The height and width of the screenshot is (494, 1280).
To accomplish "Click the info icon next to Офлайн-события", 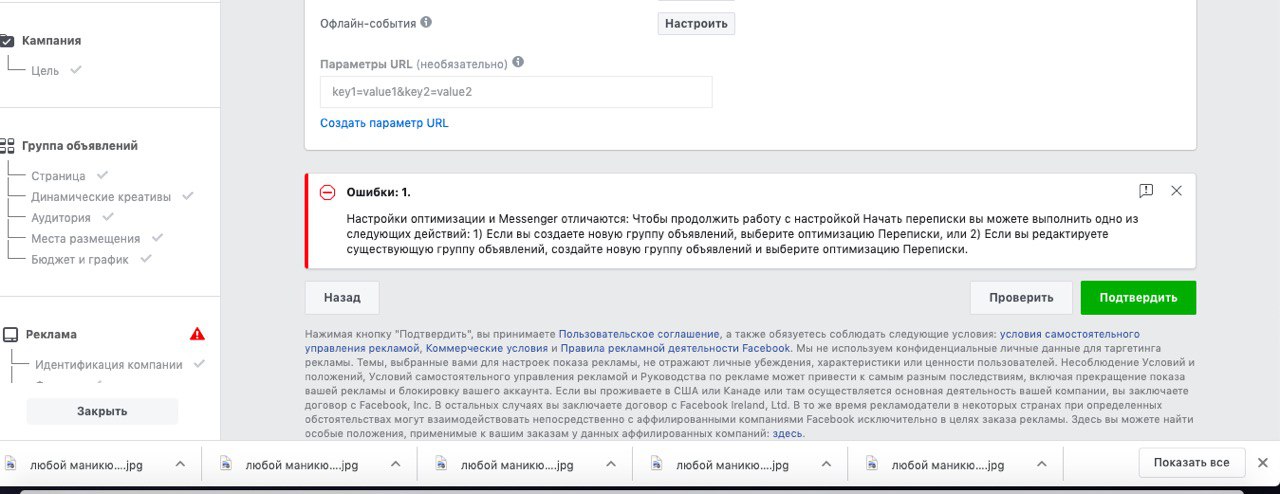I will pos(426,22).
